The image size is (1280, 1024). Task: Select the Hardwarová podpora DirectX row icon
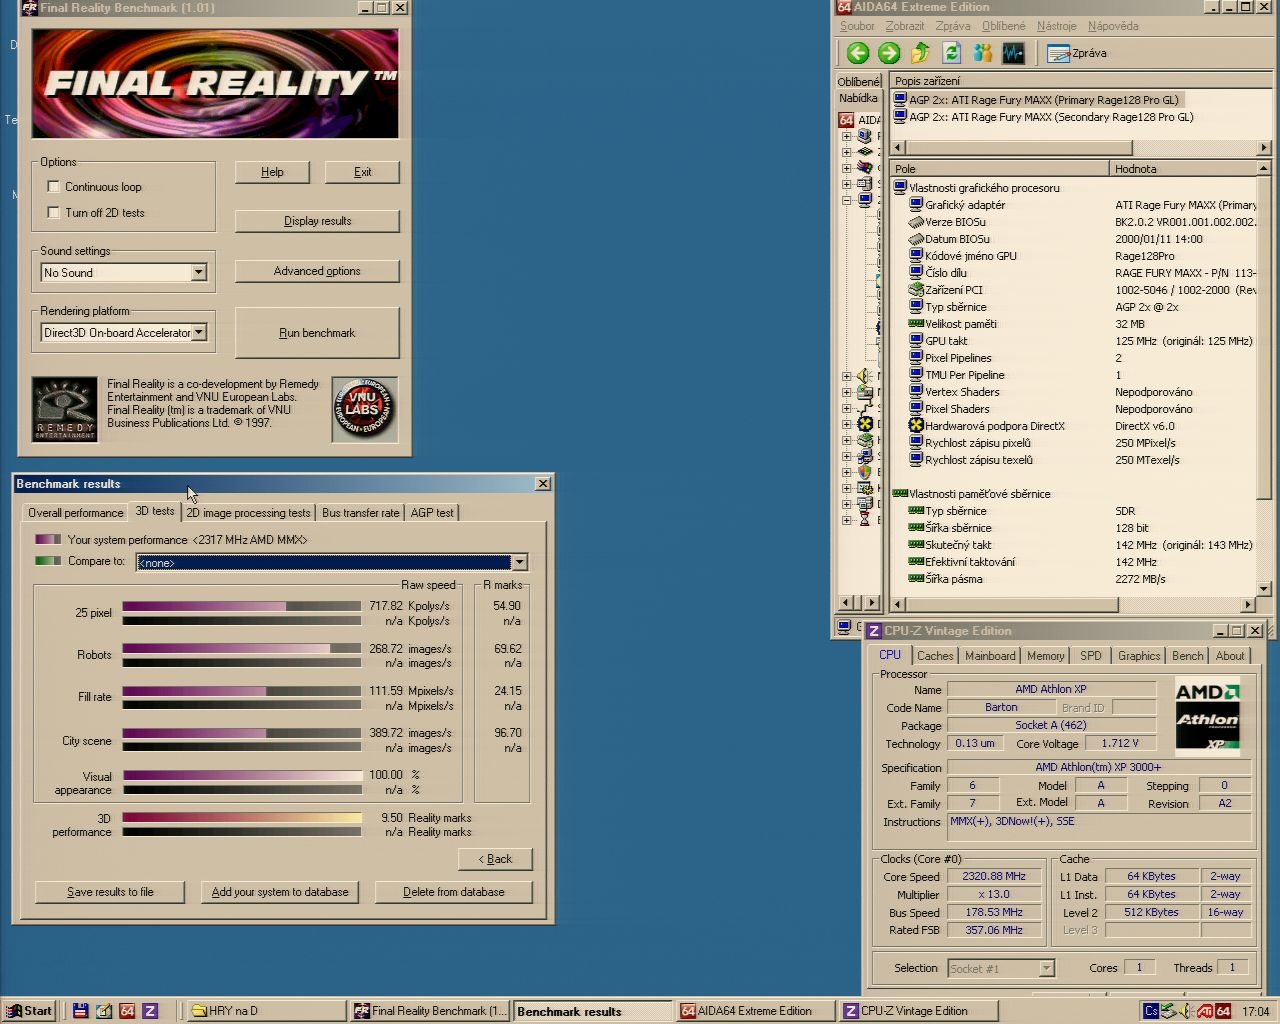click(916, 426)
